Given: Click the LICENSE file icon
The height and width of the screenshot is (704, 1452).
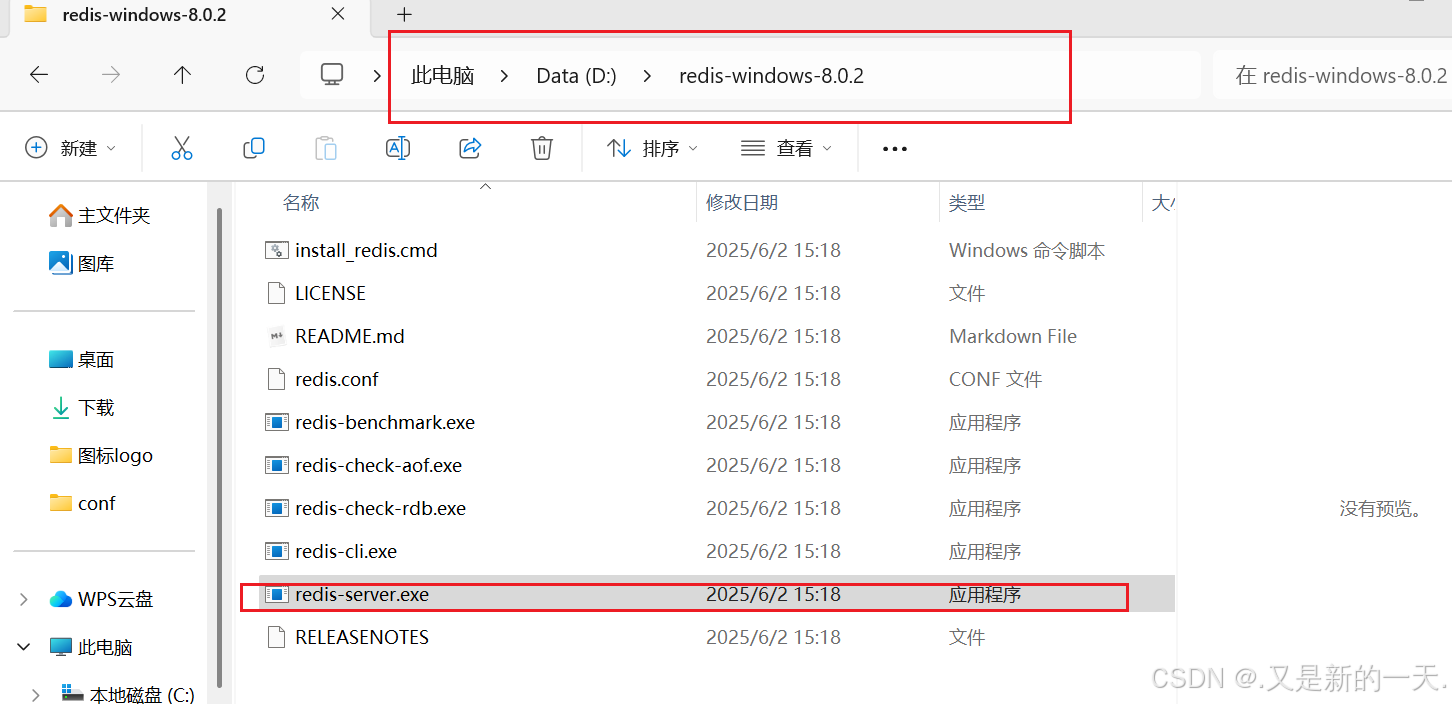Looking at the screenshot, I should click(x=276, y=293).
